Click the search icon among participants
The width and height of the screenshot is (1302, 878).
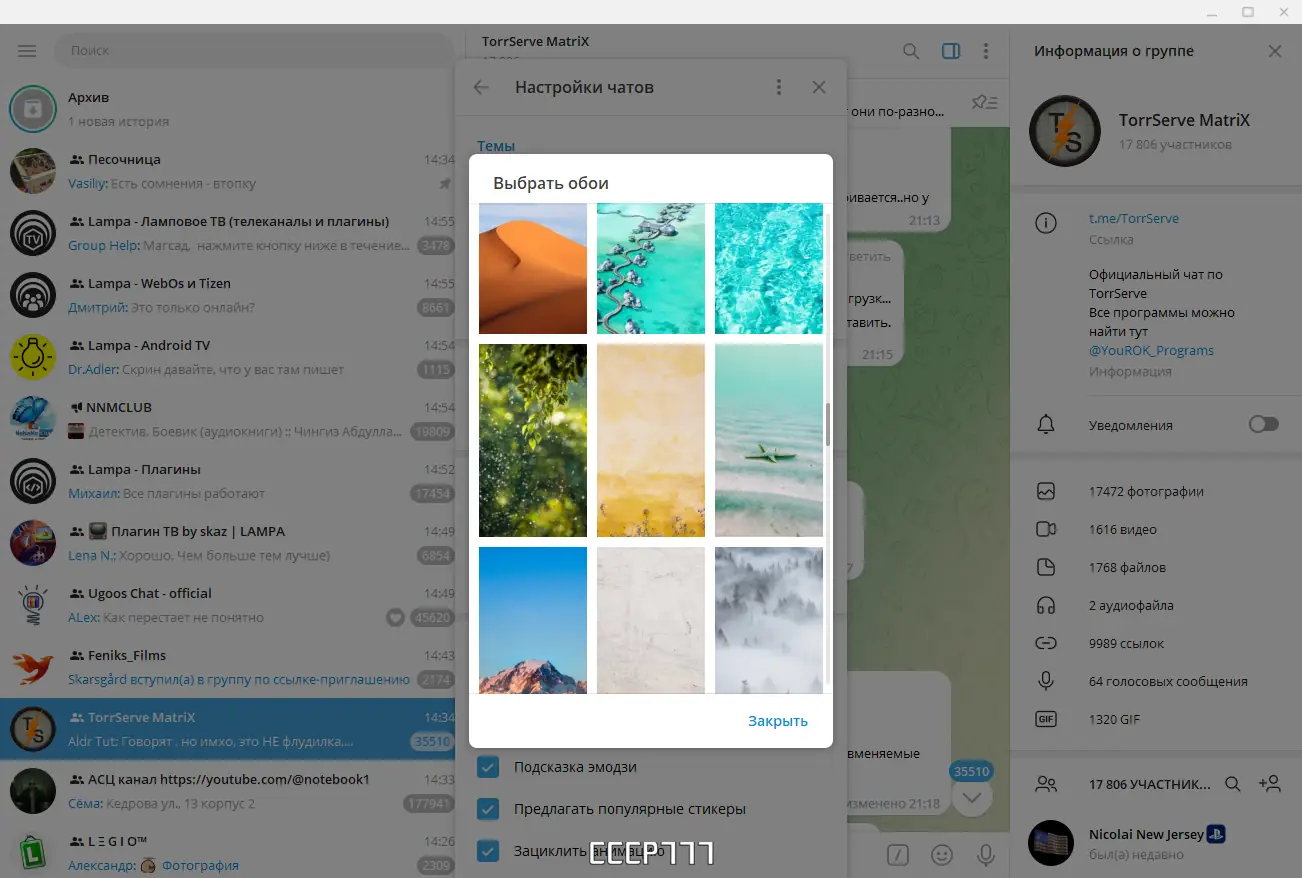point(1232,784)
